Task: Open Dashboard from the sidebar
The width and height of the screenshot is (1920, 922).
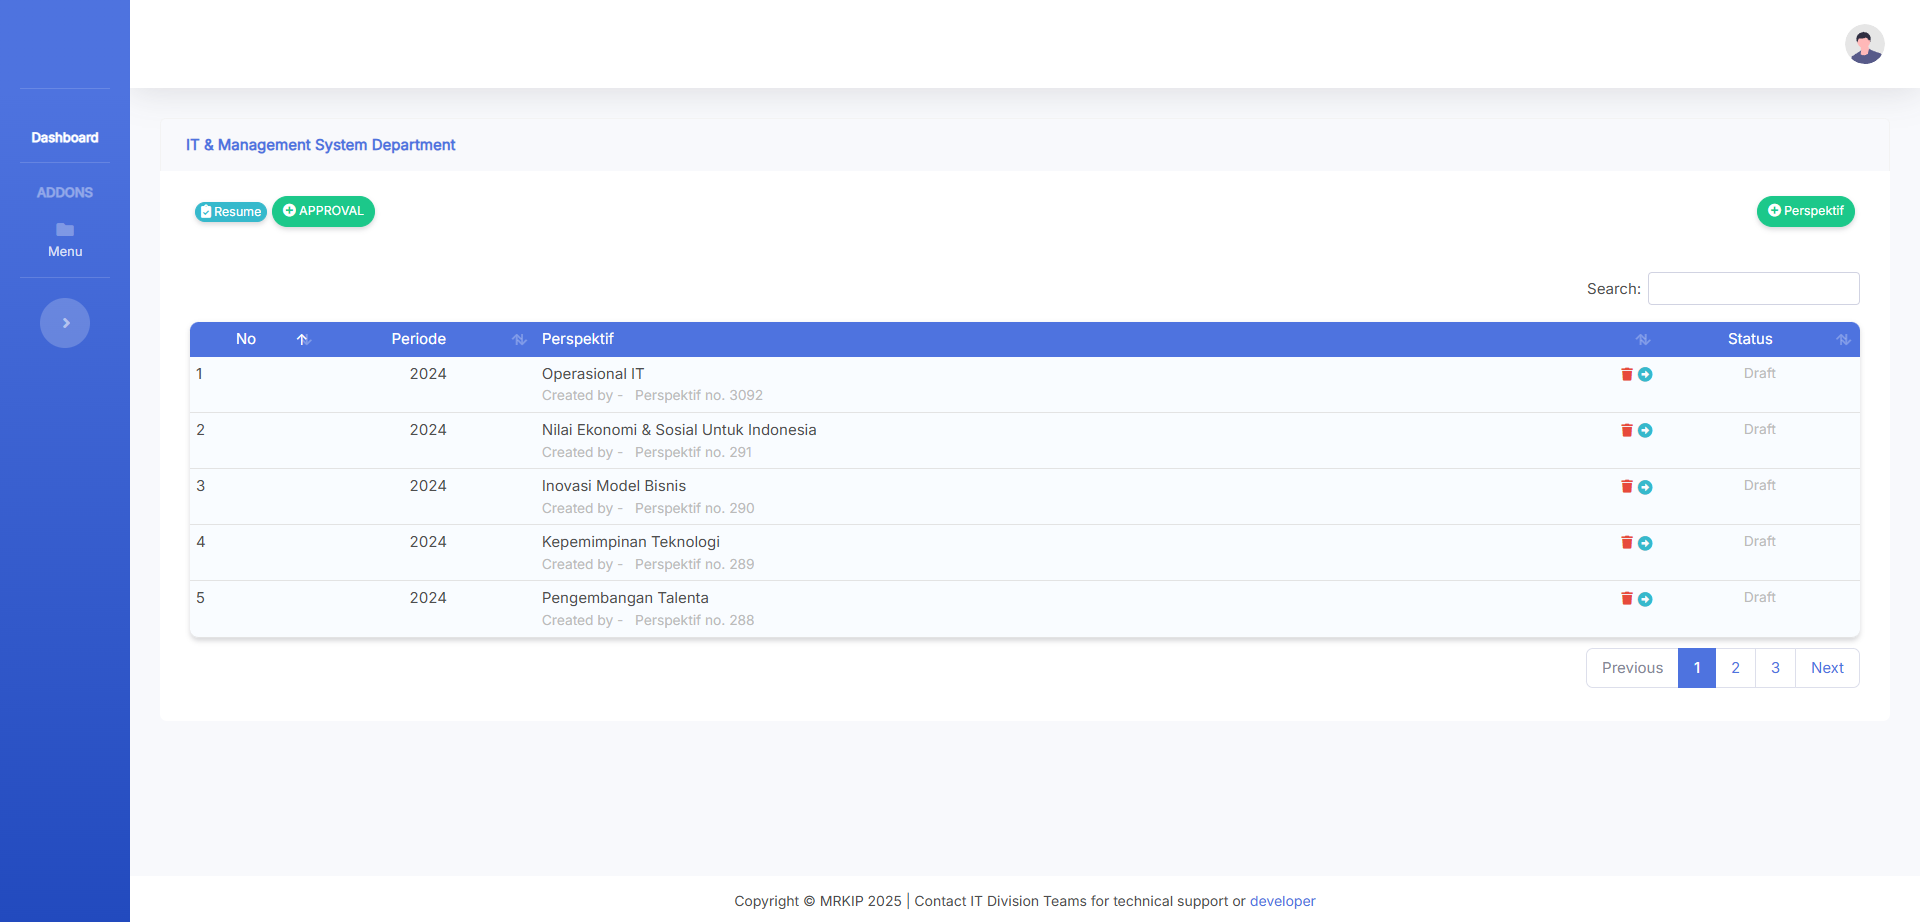Action: [x=65, y=138]
